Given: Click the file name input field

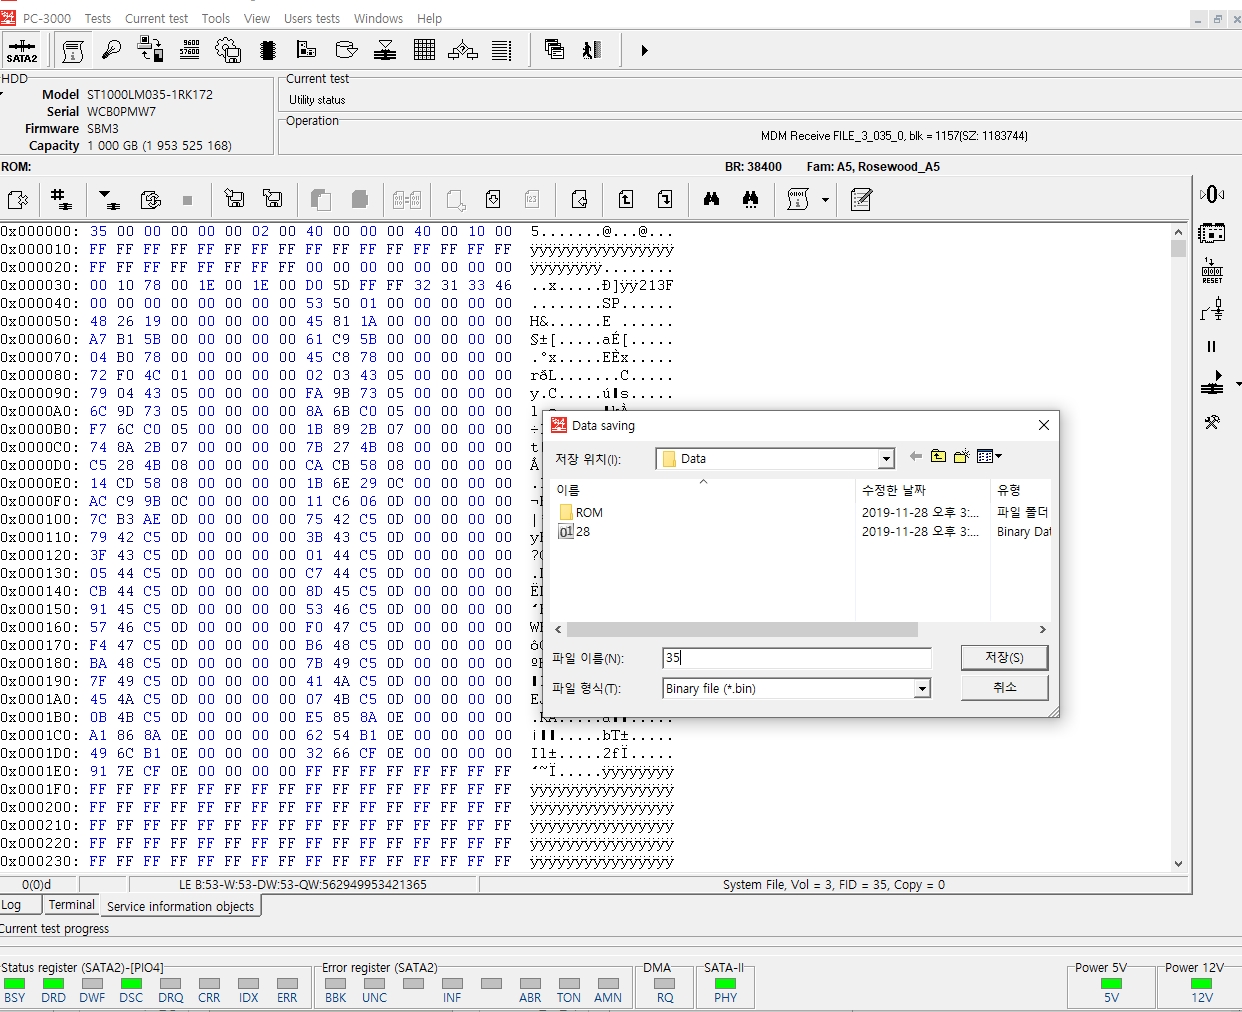Looking at the screenshot, I should coord(797,658).
